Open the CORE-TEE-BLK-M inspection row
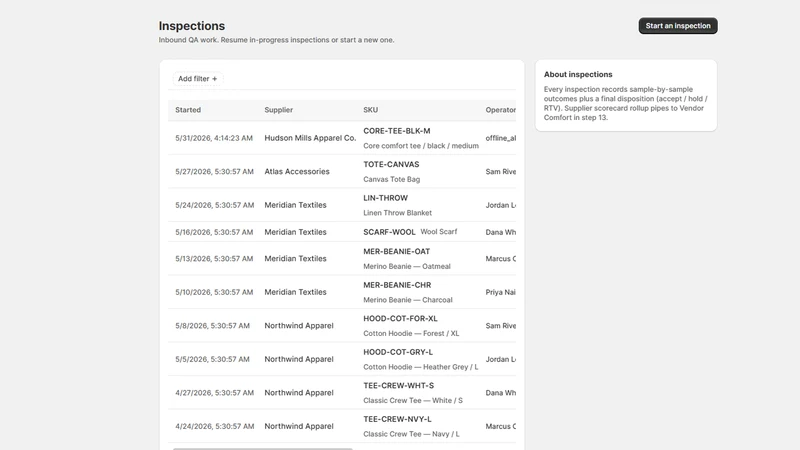This screenshot has width=800, height=450. click(342, 138)
